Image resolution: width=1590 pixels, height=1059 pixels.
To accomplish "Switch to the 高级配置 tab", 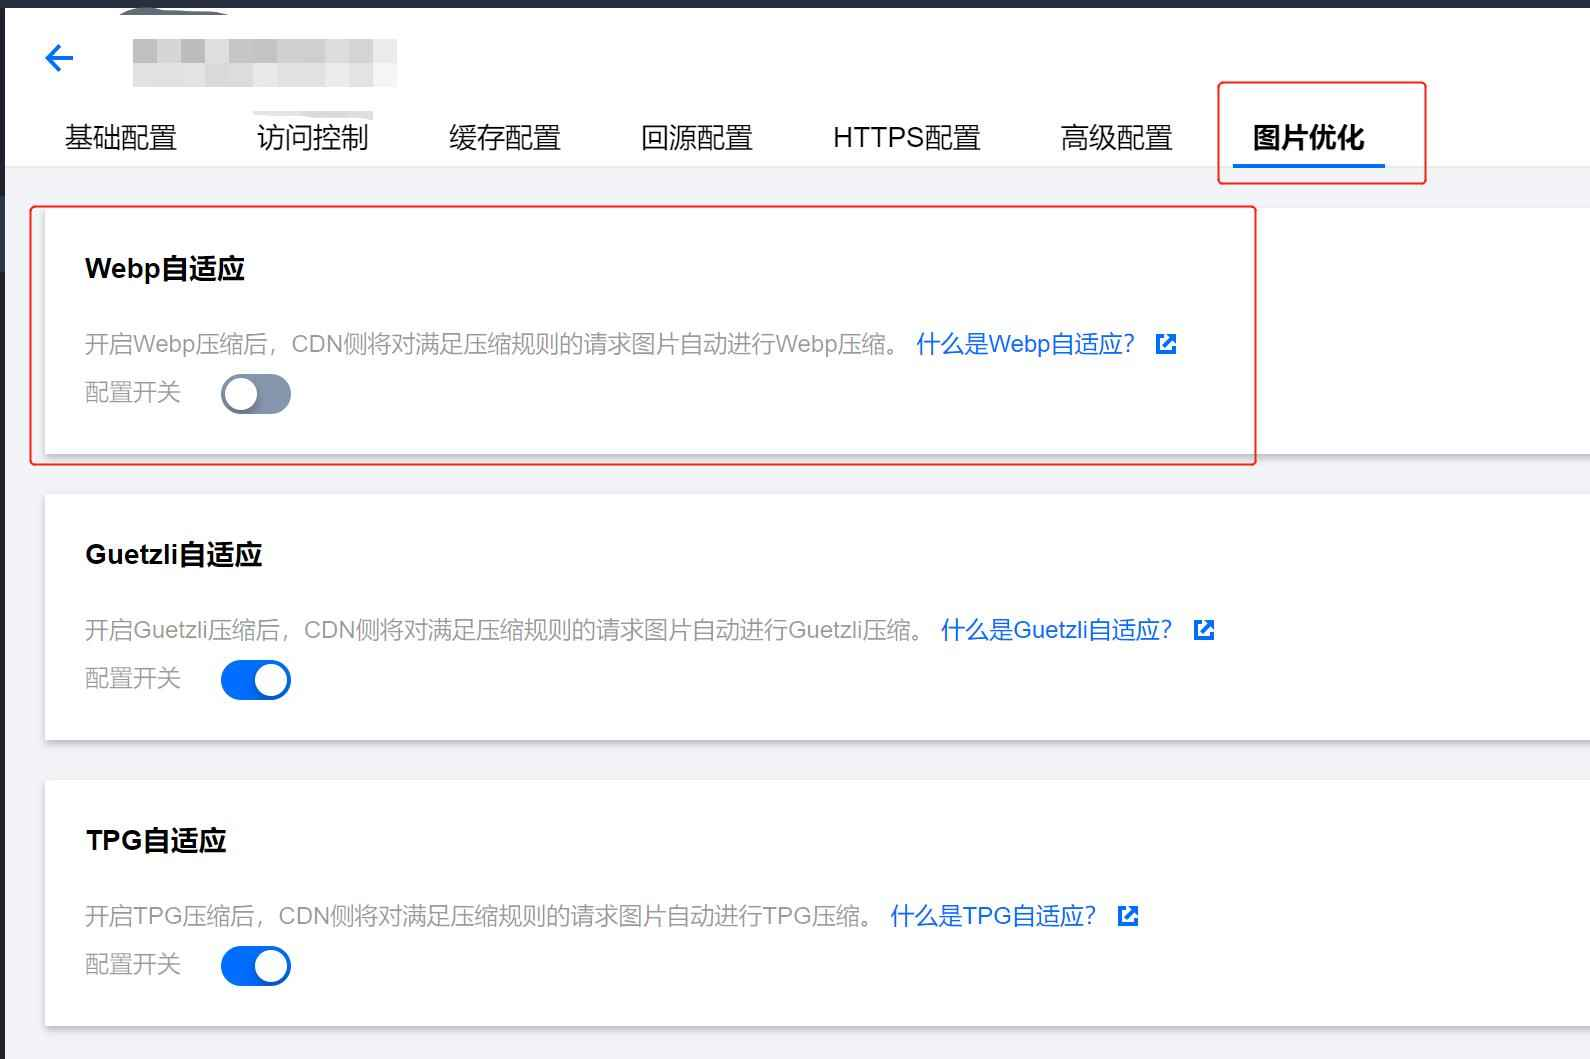I will tap(1116, 138).
